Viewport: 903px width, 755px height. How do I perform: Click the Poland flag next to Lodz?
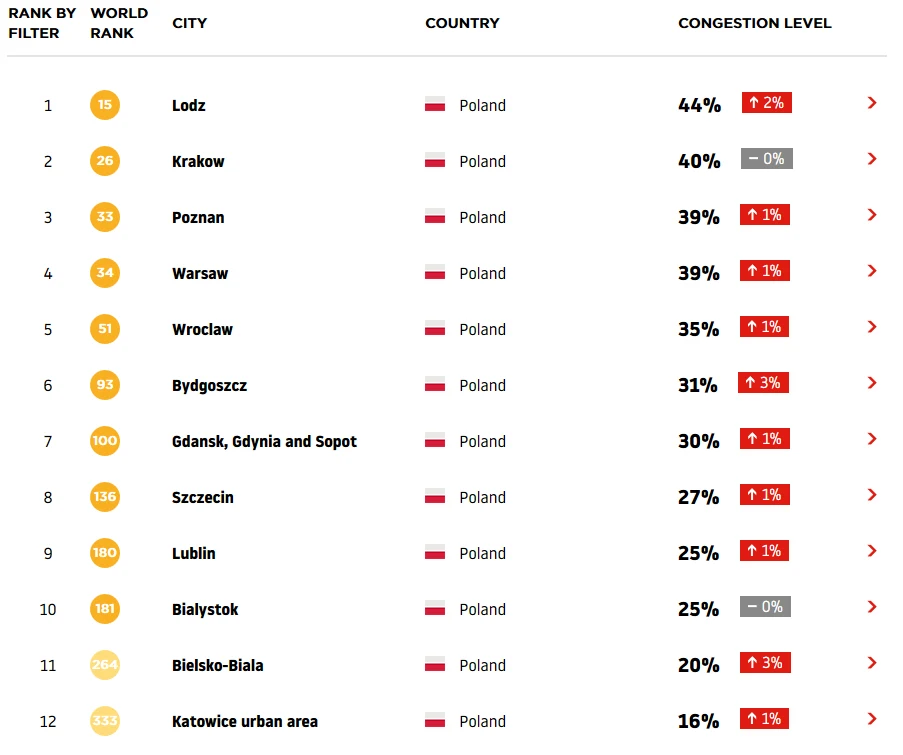click(x=435, y=105)
